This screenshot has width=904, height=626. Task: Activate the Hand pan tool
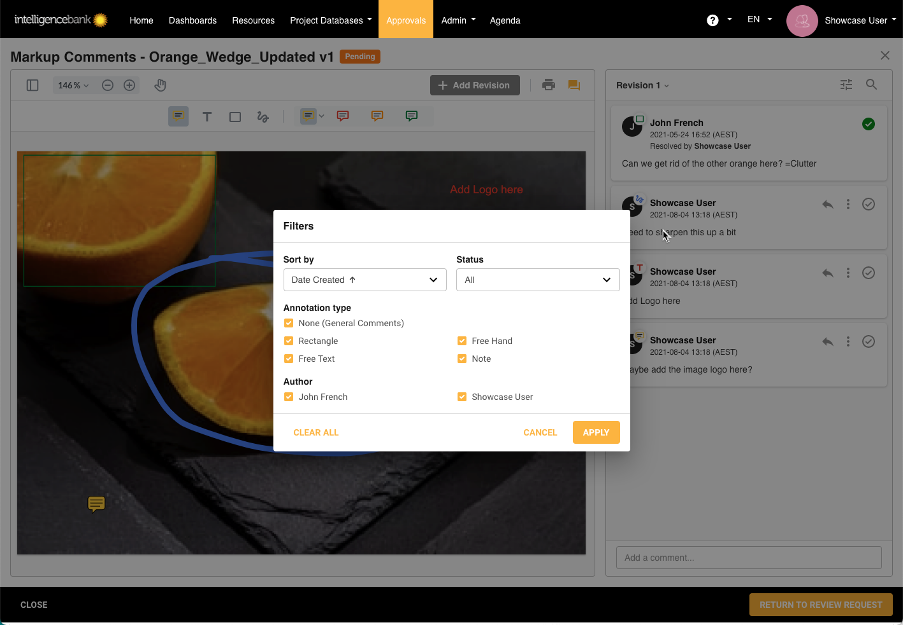tap(158, 85)
